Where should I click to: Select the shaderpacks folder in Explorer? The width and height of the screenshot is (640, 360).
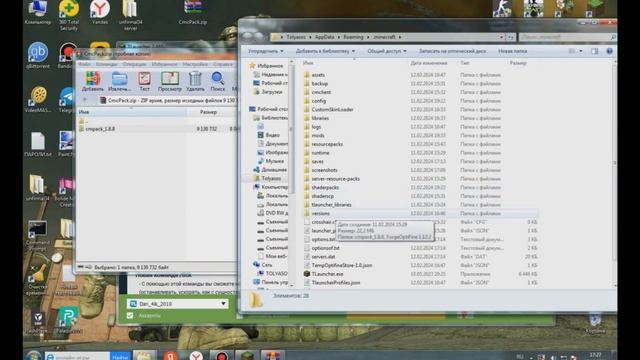tap(325, 187)
